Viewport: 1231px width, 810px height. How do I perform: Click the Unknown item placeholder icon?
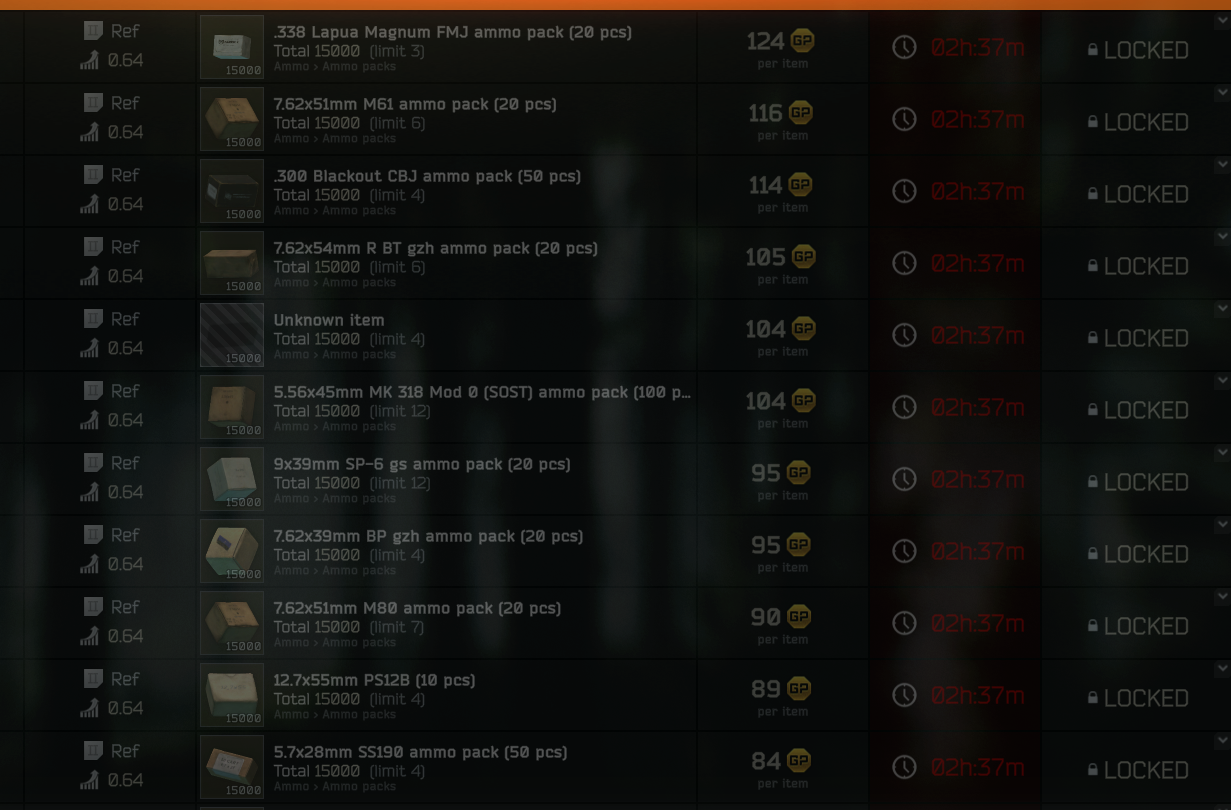tap(232, 335)
